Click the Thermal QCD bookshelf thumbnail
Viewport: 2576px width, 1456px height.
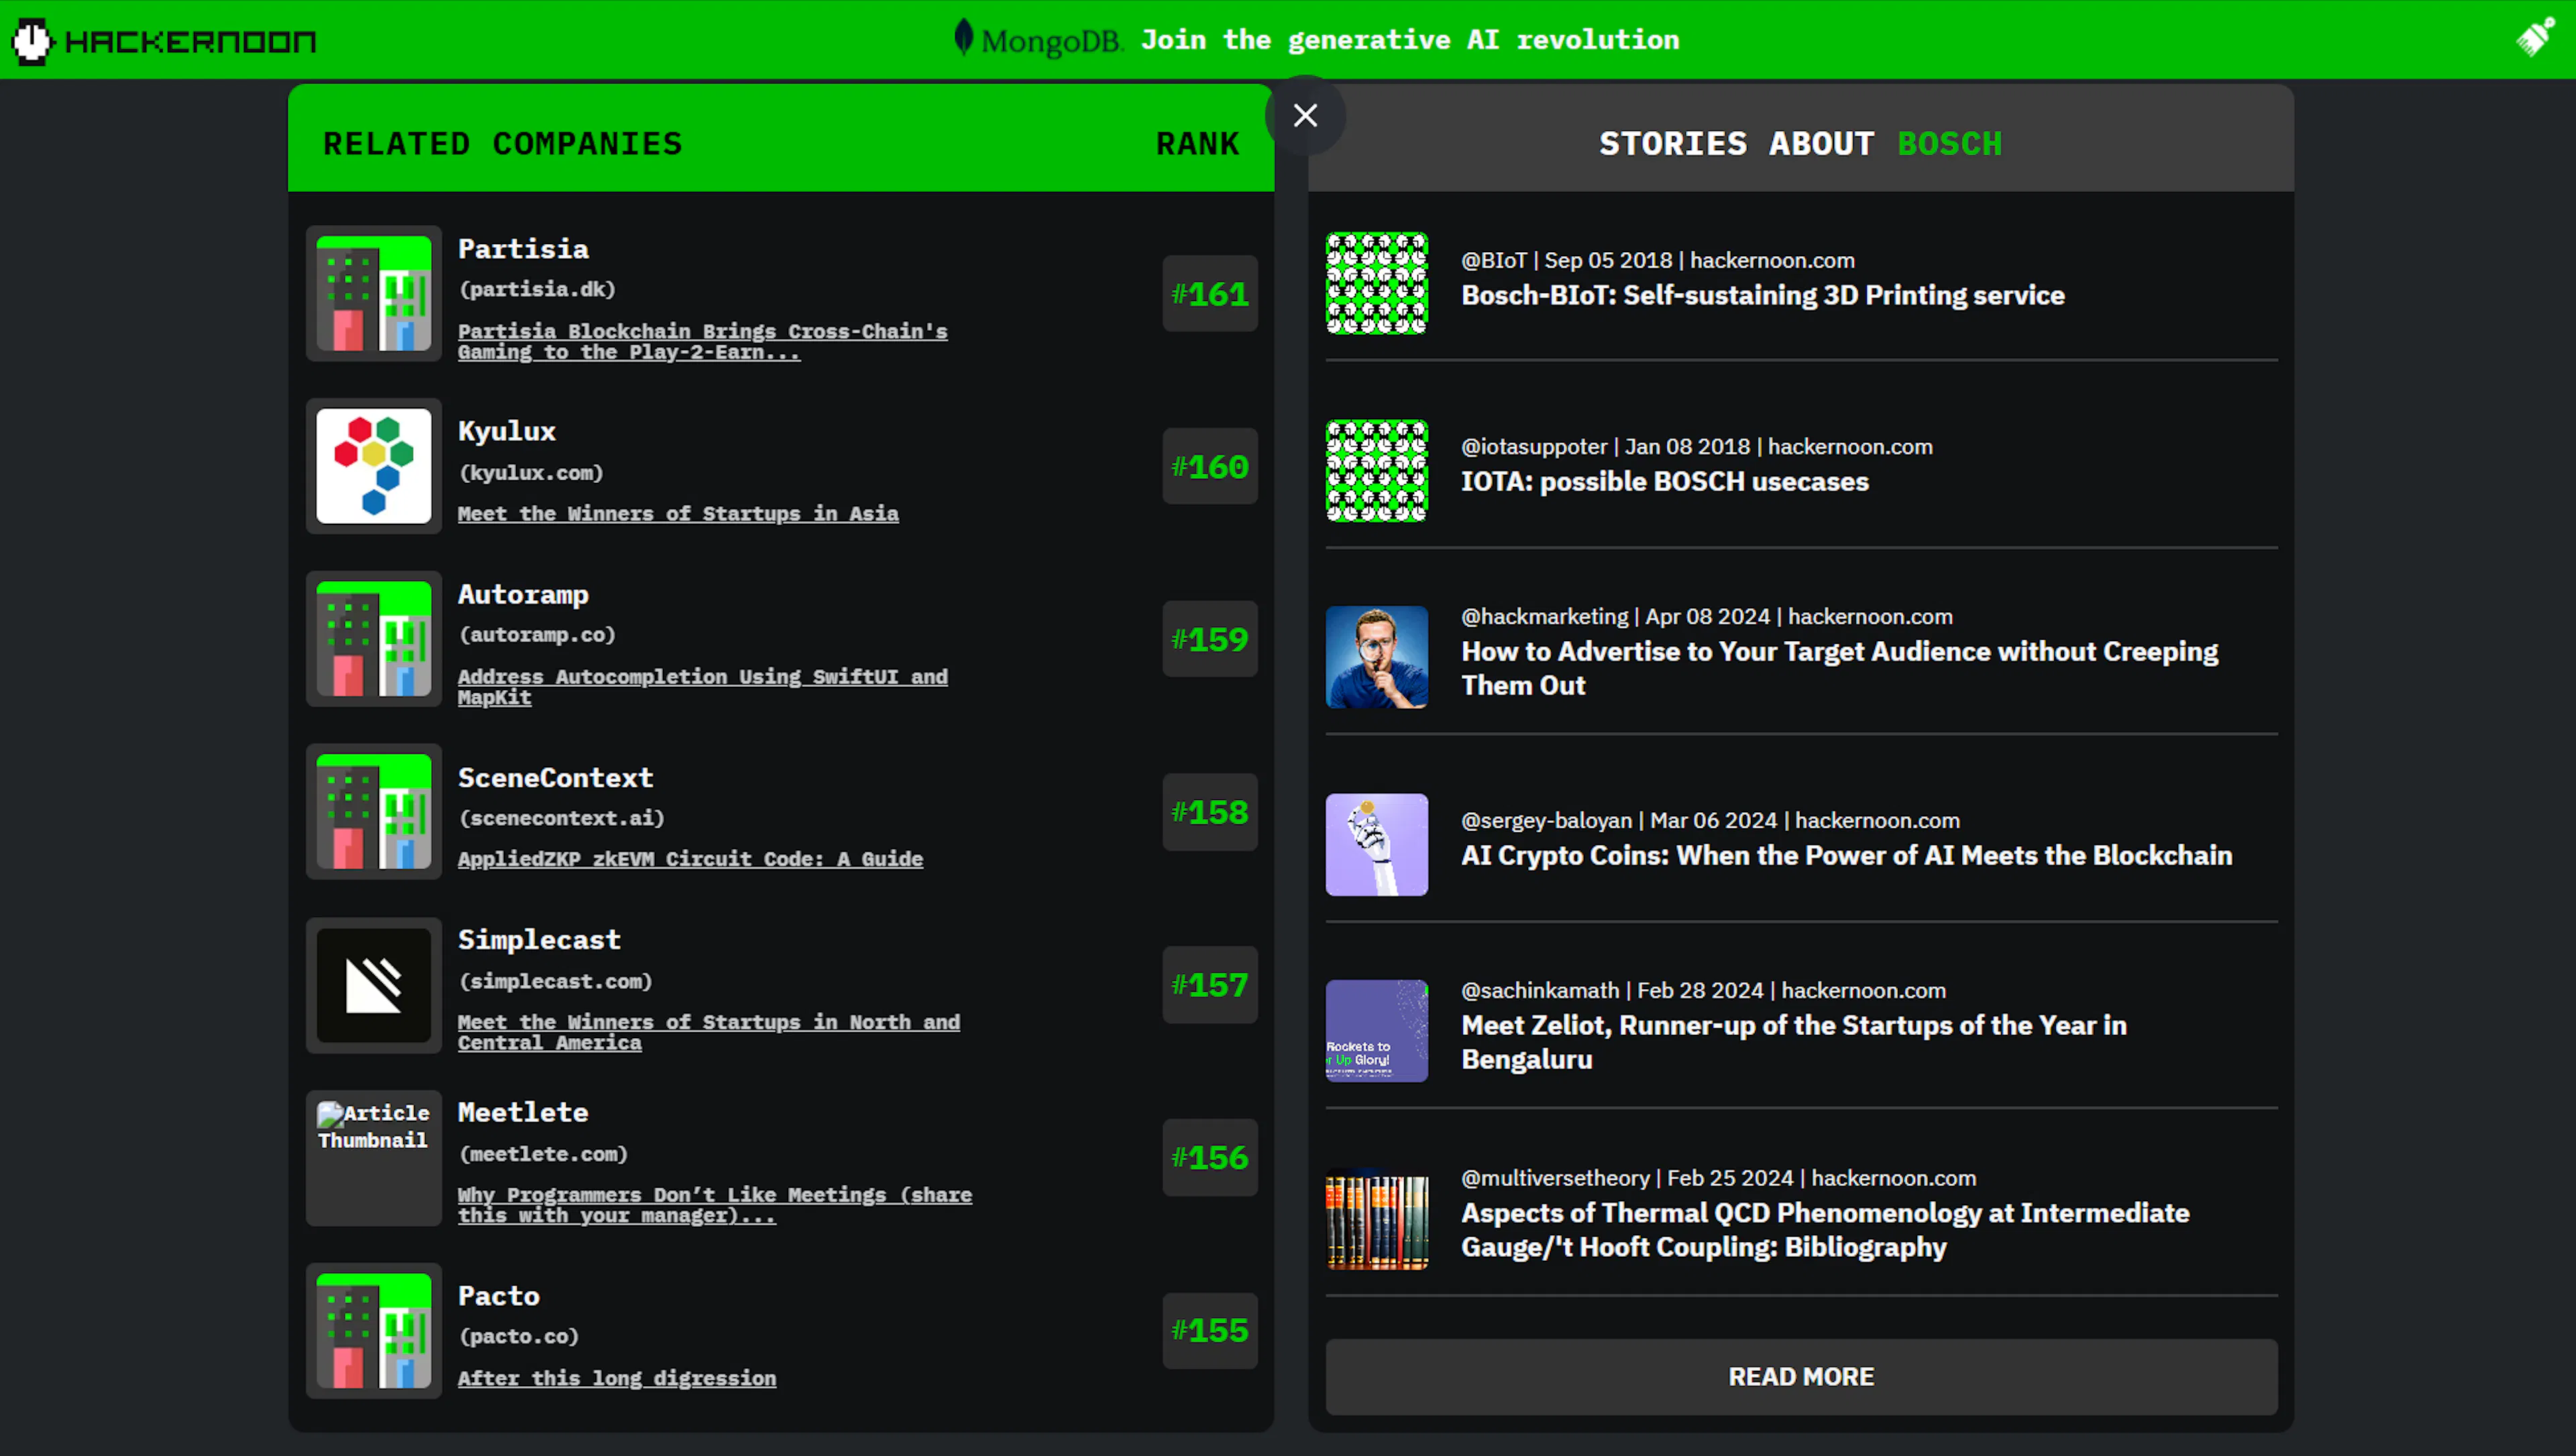pyautogui.click(x=1377, y=1220)
